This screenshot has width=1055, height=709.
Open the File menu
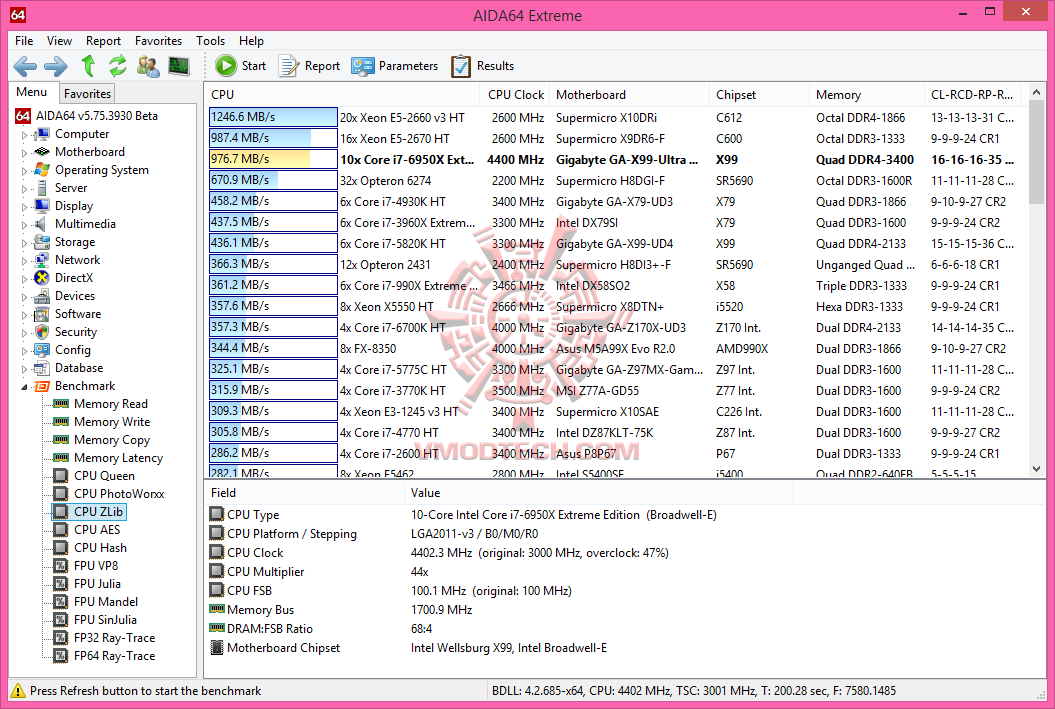[x=24, y=41]
